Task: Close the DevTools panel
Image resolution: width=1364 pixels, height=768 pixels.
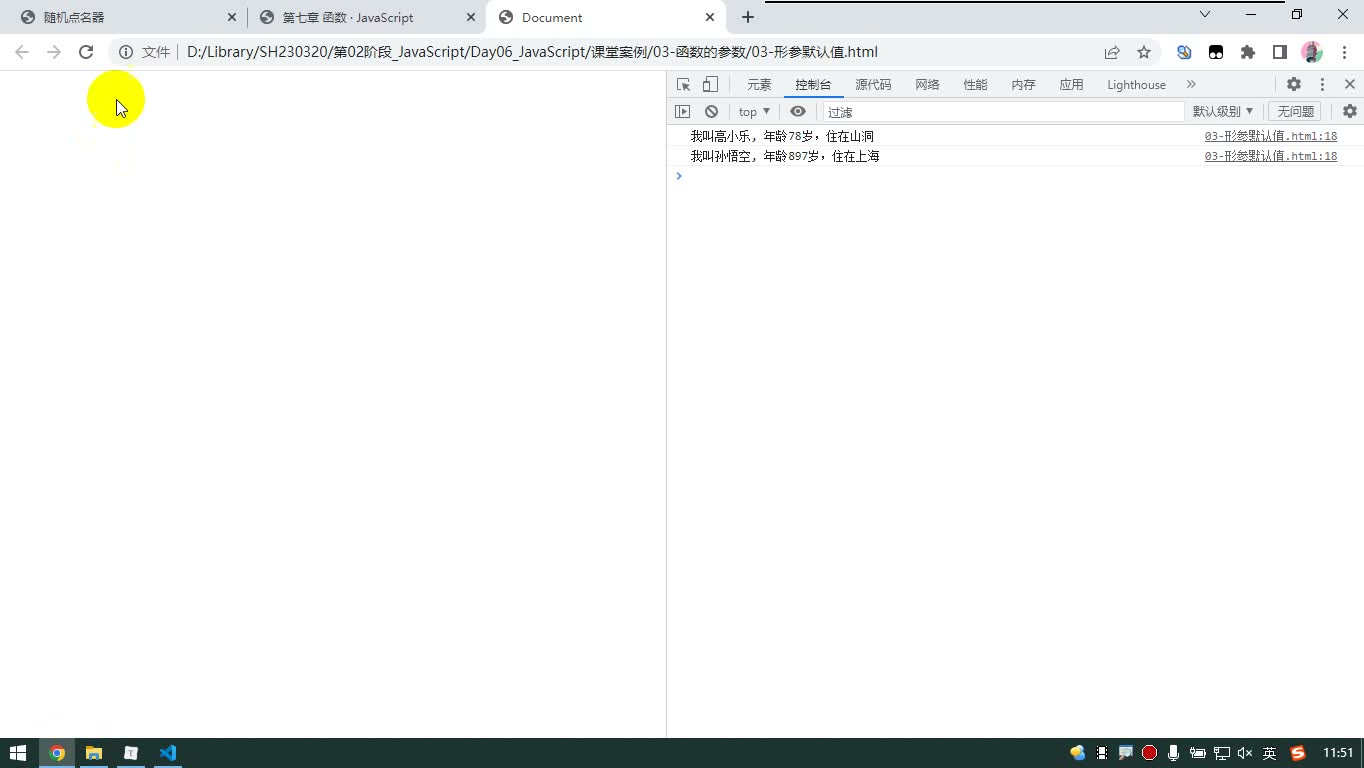Action: click(1350, 85)
